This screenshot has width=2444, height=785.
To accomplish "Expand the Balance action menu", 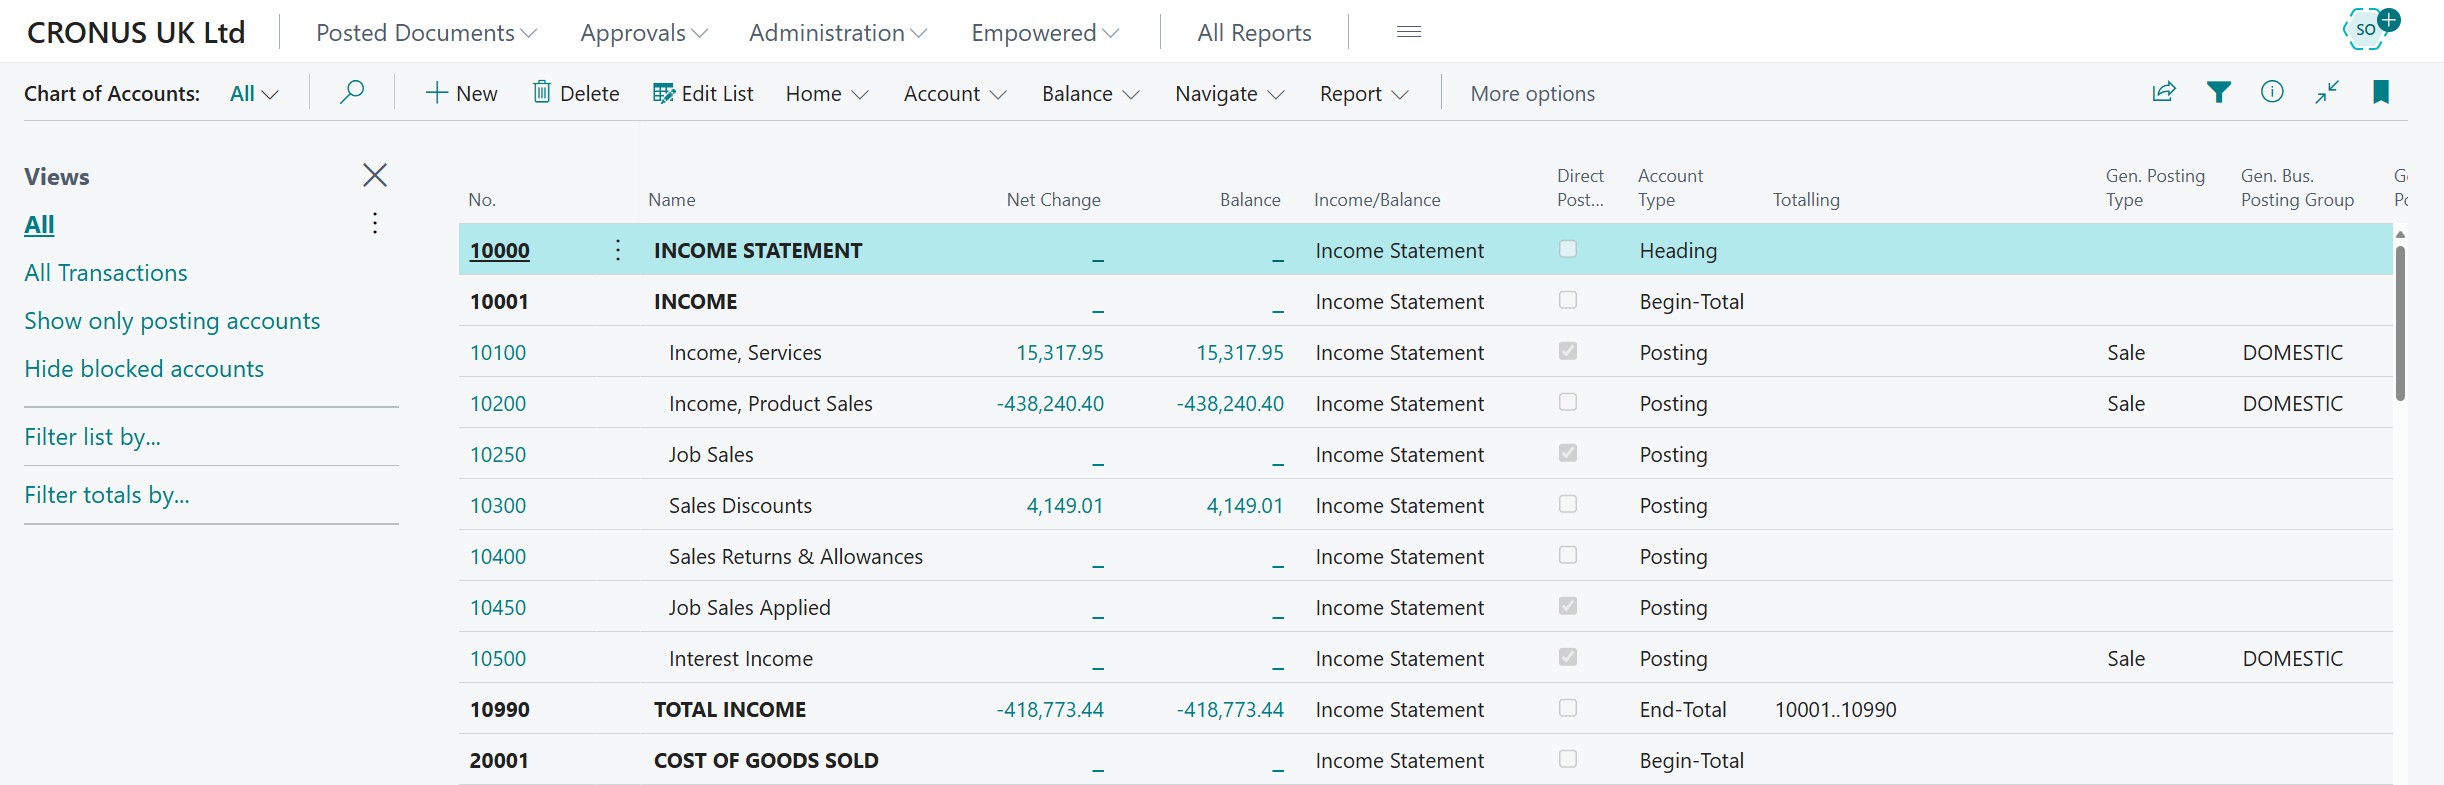I will tap(1091, 93).
